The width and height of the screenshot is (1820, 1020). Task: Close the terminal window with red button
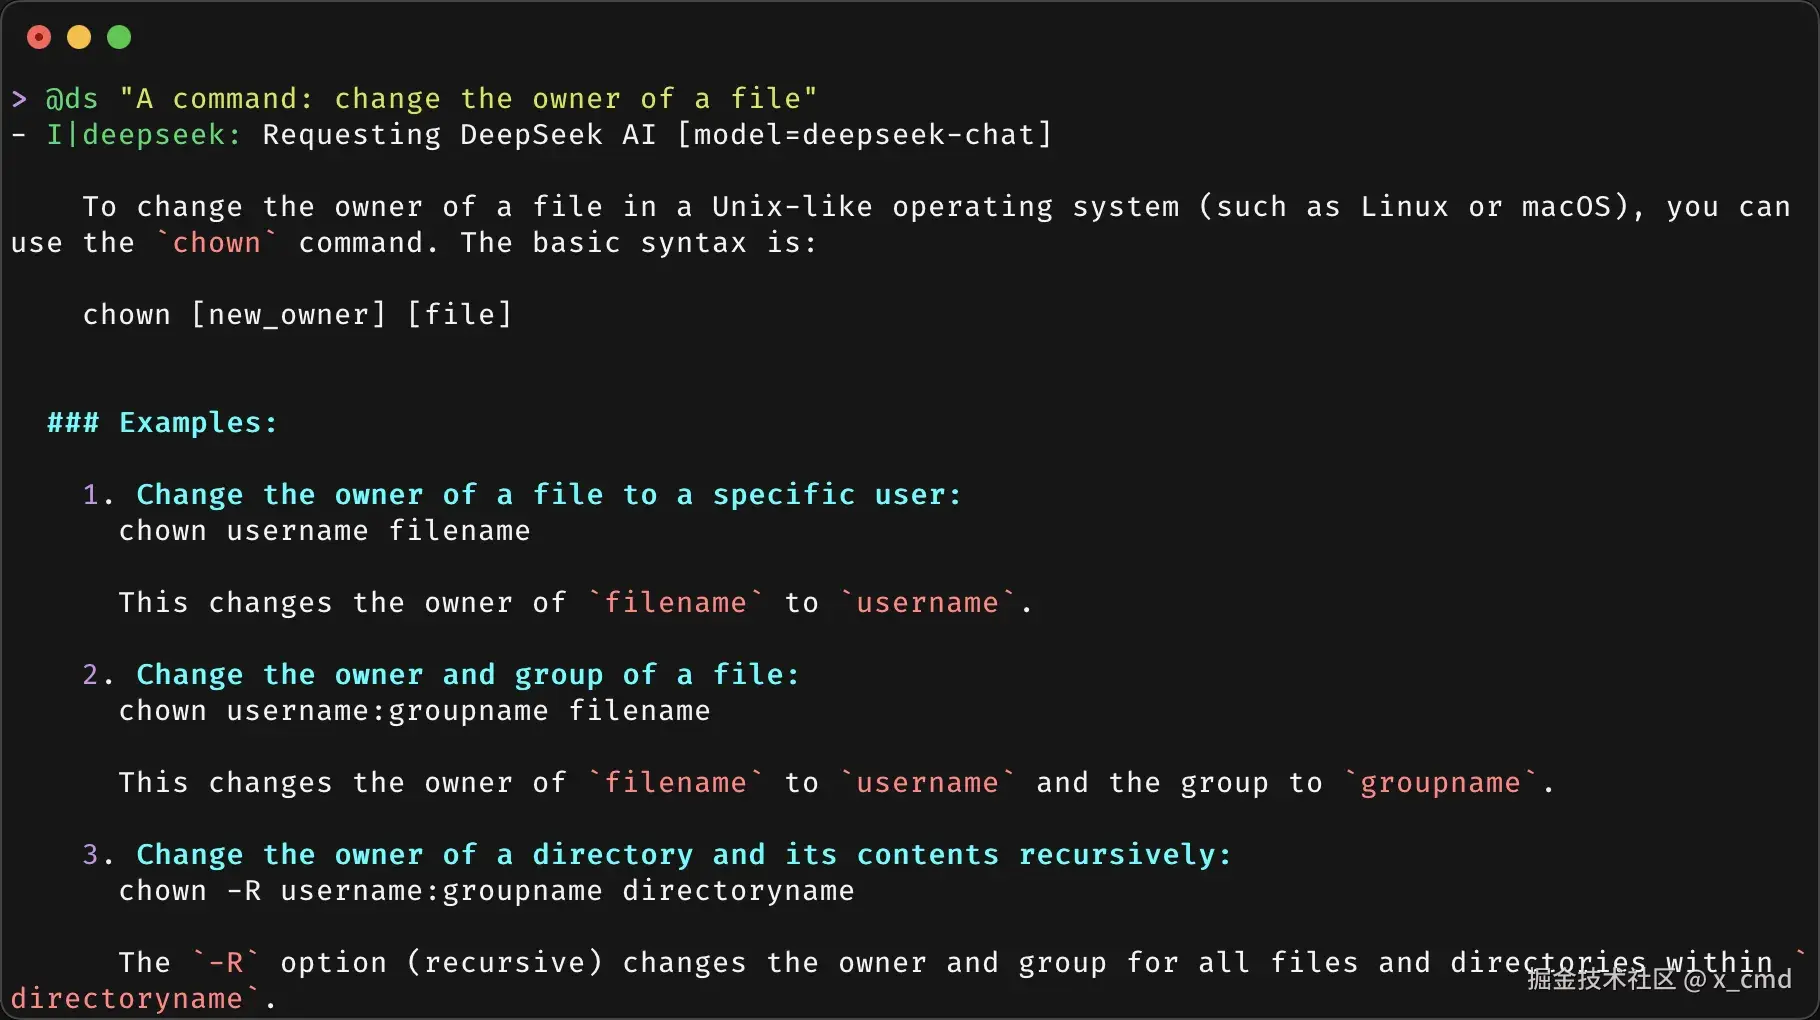pos(39,37)
